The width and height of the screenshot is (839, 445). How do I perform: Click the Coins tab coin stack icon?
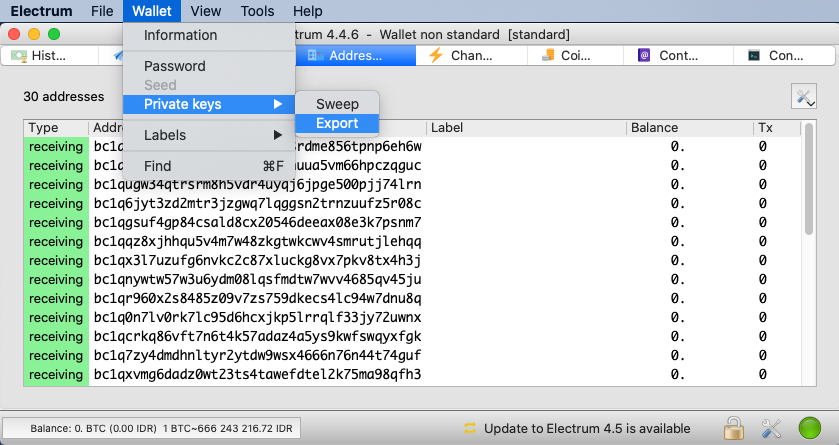point(547,55)
